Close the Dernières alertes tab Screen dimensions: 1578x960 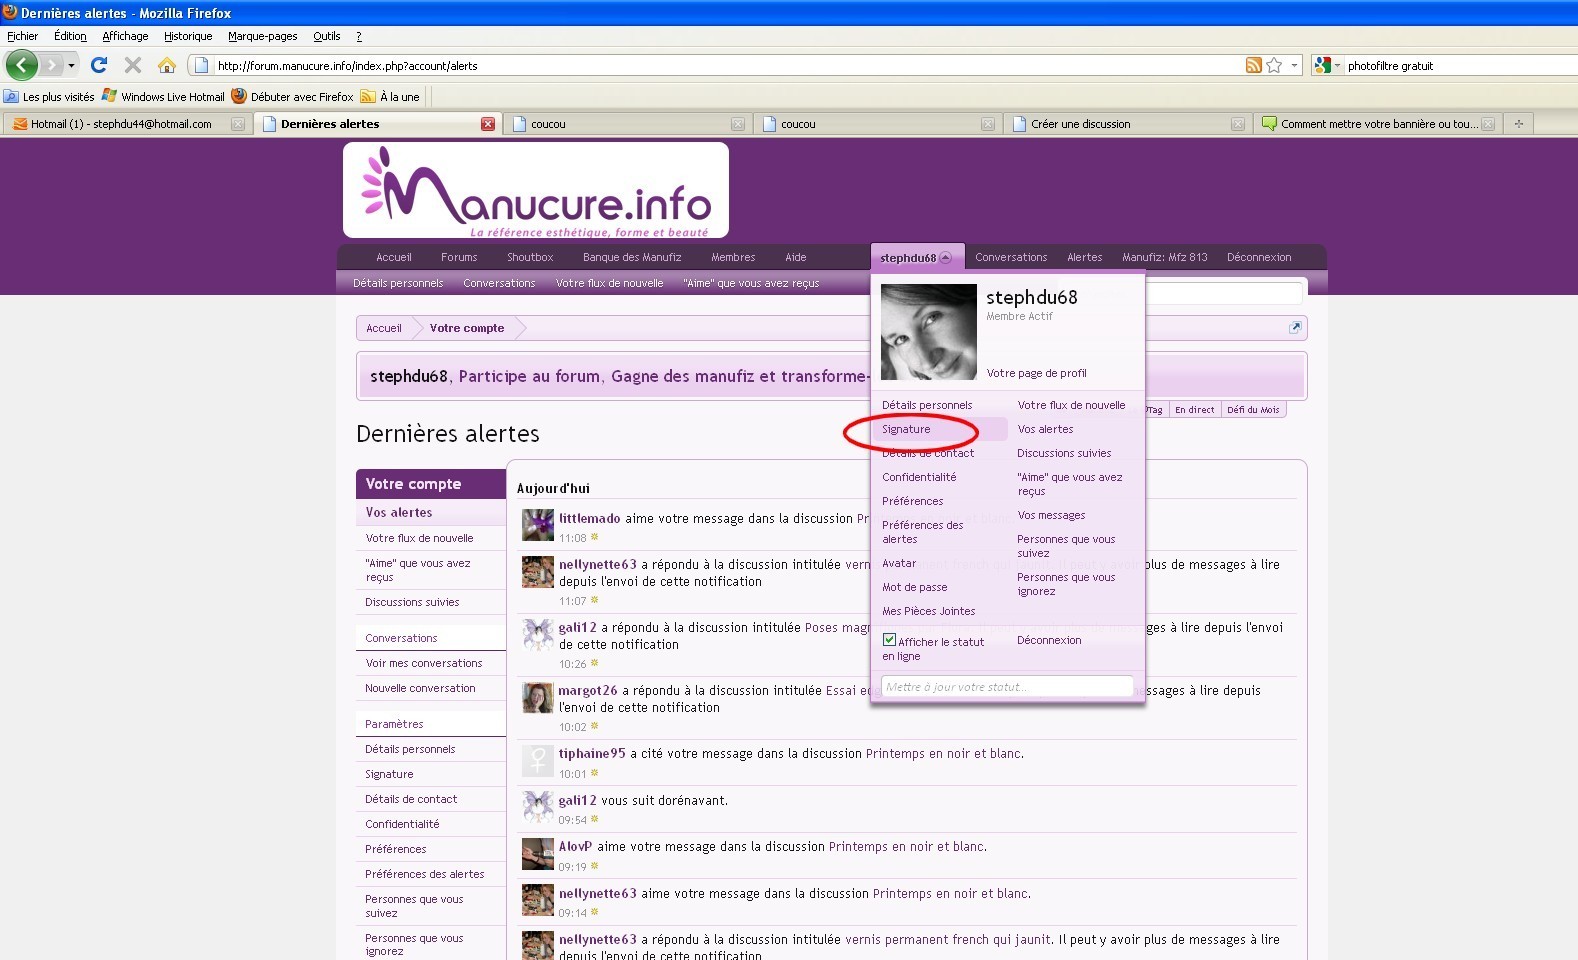coord(488,124)
